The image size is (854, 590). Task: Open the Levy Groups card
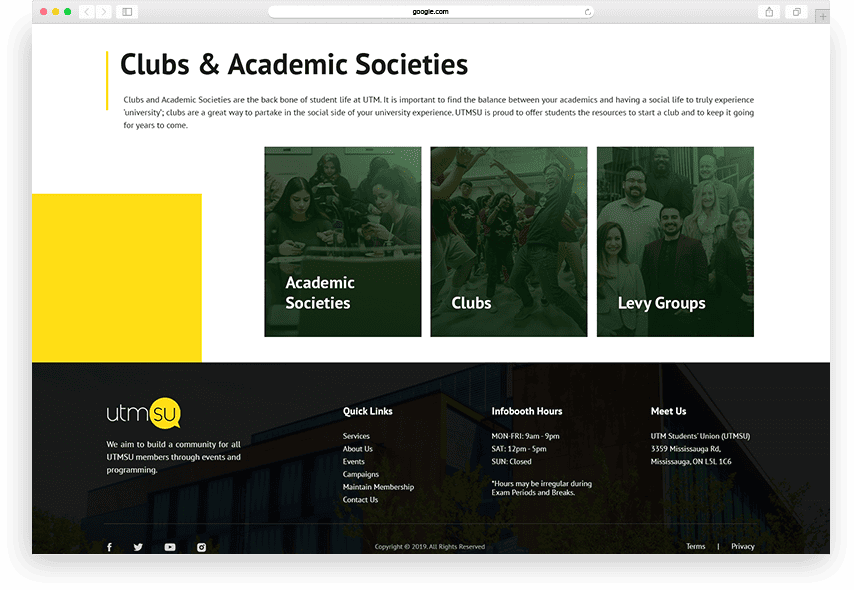[x=675, y=242]
